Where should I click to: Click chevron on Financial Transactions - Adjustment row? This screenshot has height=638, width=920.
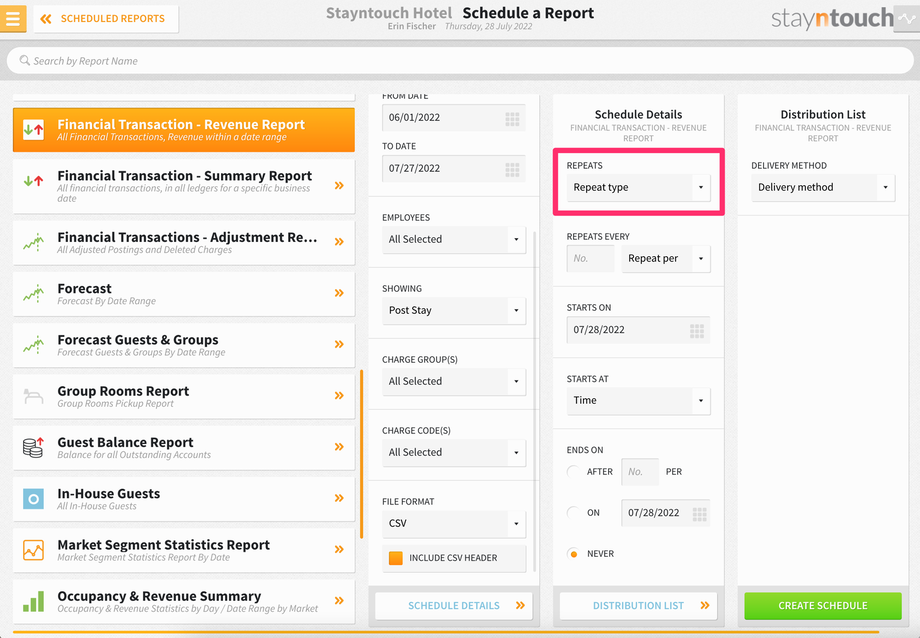339,242
